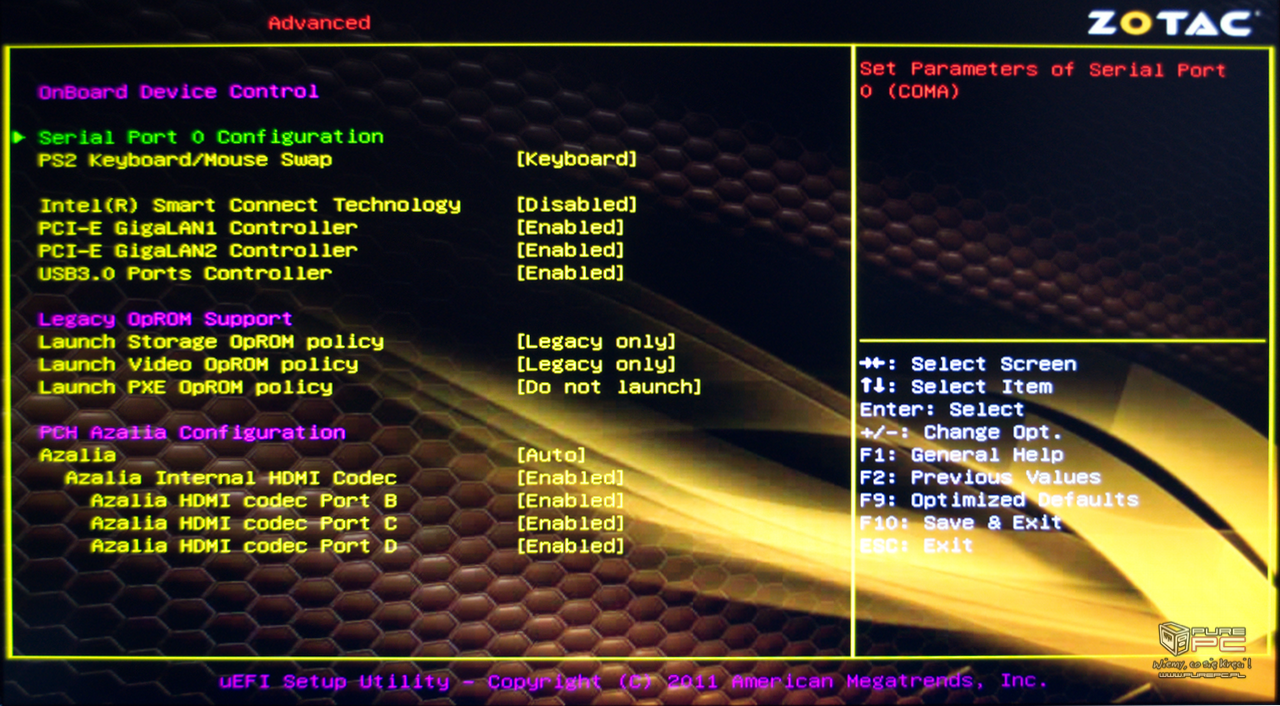
Task: Change PS2 Keyboard/Mouse Swap value
Action: click(576, 160)
